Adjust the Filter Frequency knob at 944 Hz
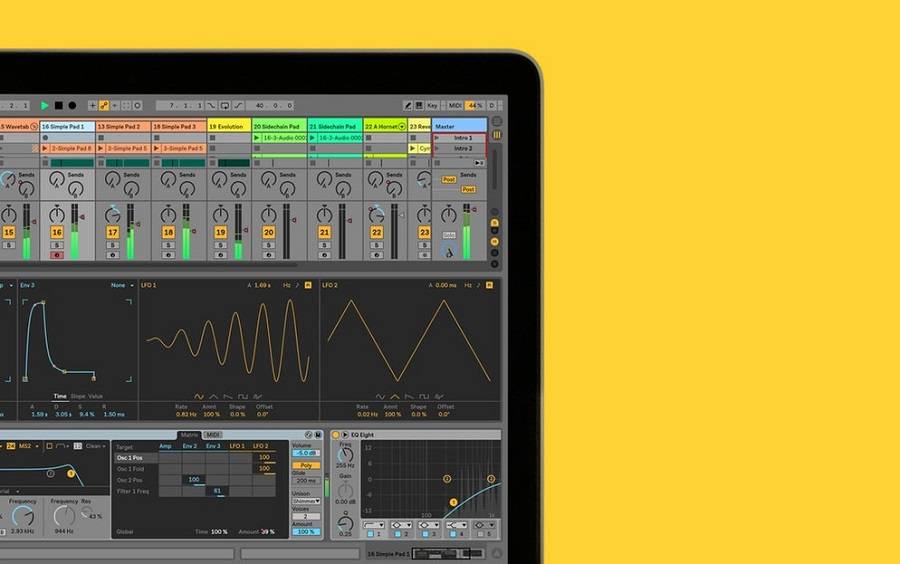900x564 pixels. tap(64, 516)
